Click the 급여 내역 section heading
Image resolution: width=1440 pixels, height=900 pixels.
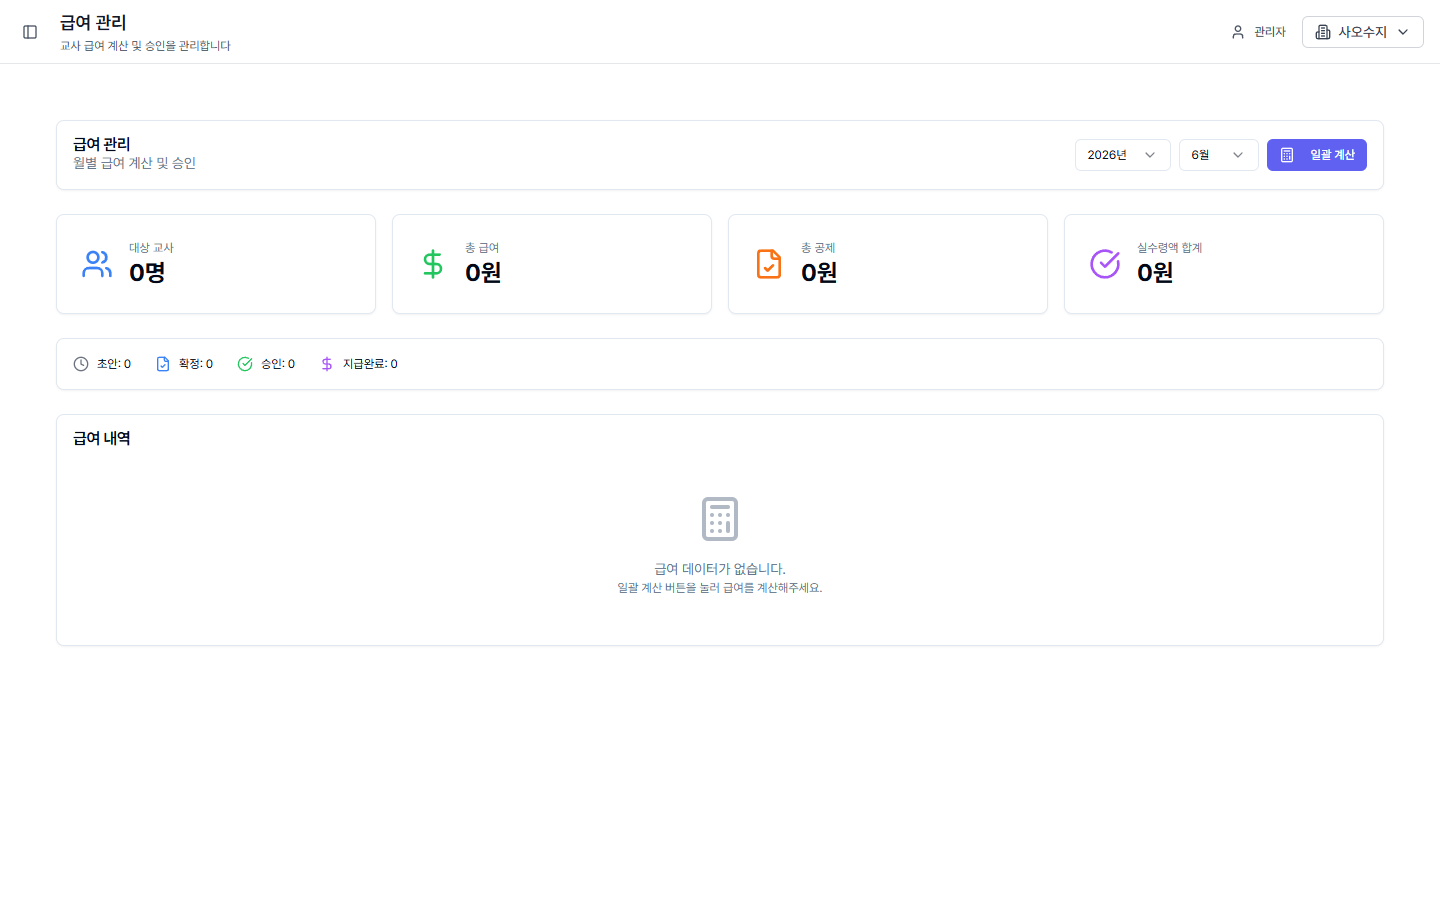point(102,438)
